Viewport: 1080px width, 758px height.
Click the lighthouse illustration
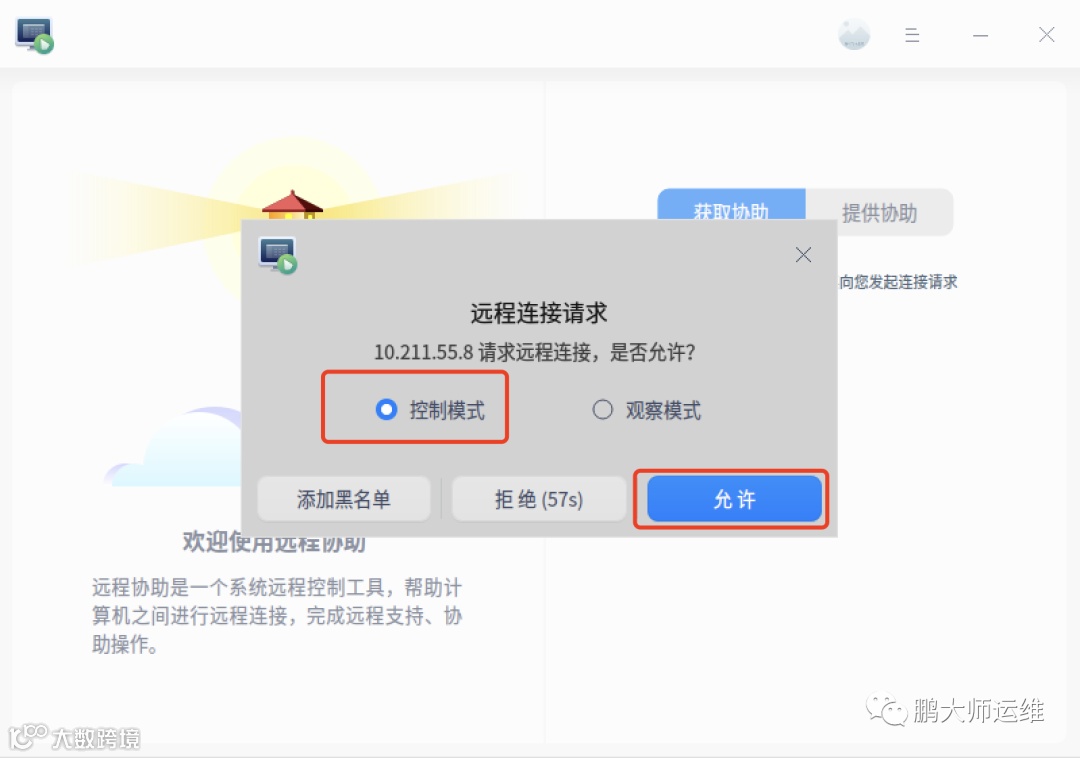[292, 205]
